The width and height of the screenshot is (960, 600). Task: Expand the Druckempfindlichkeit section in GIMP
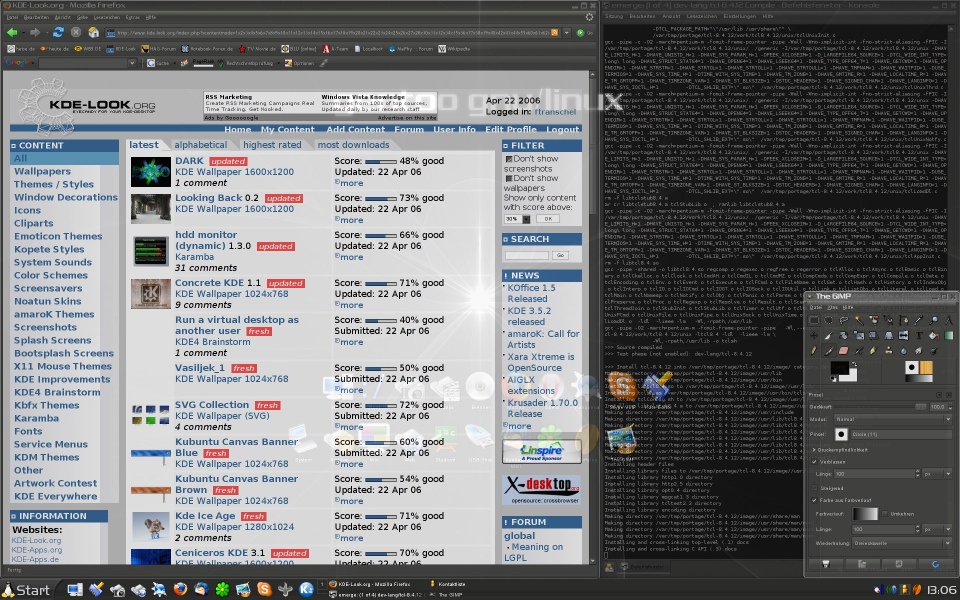click(814, 450)
